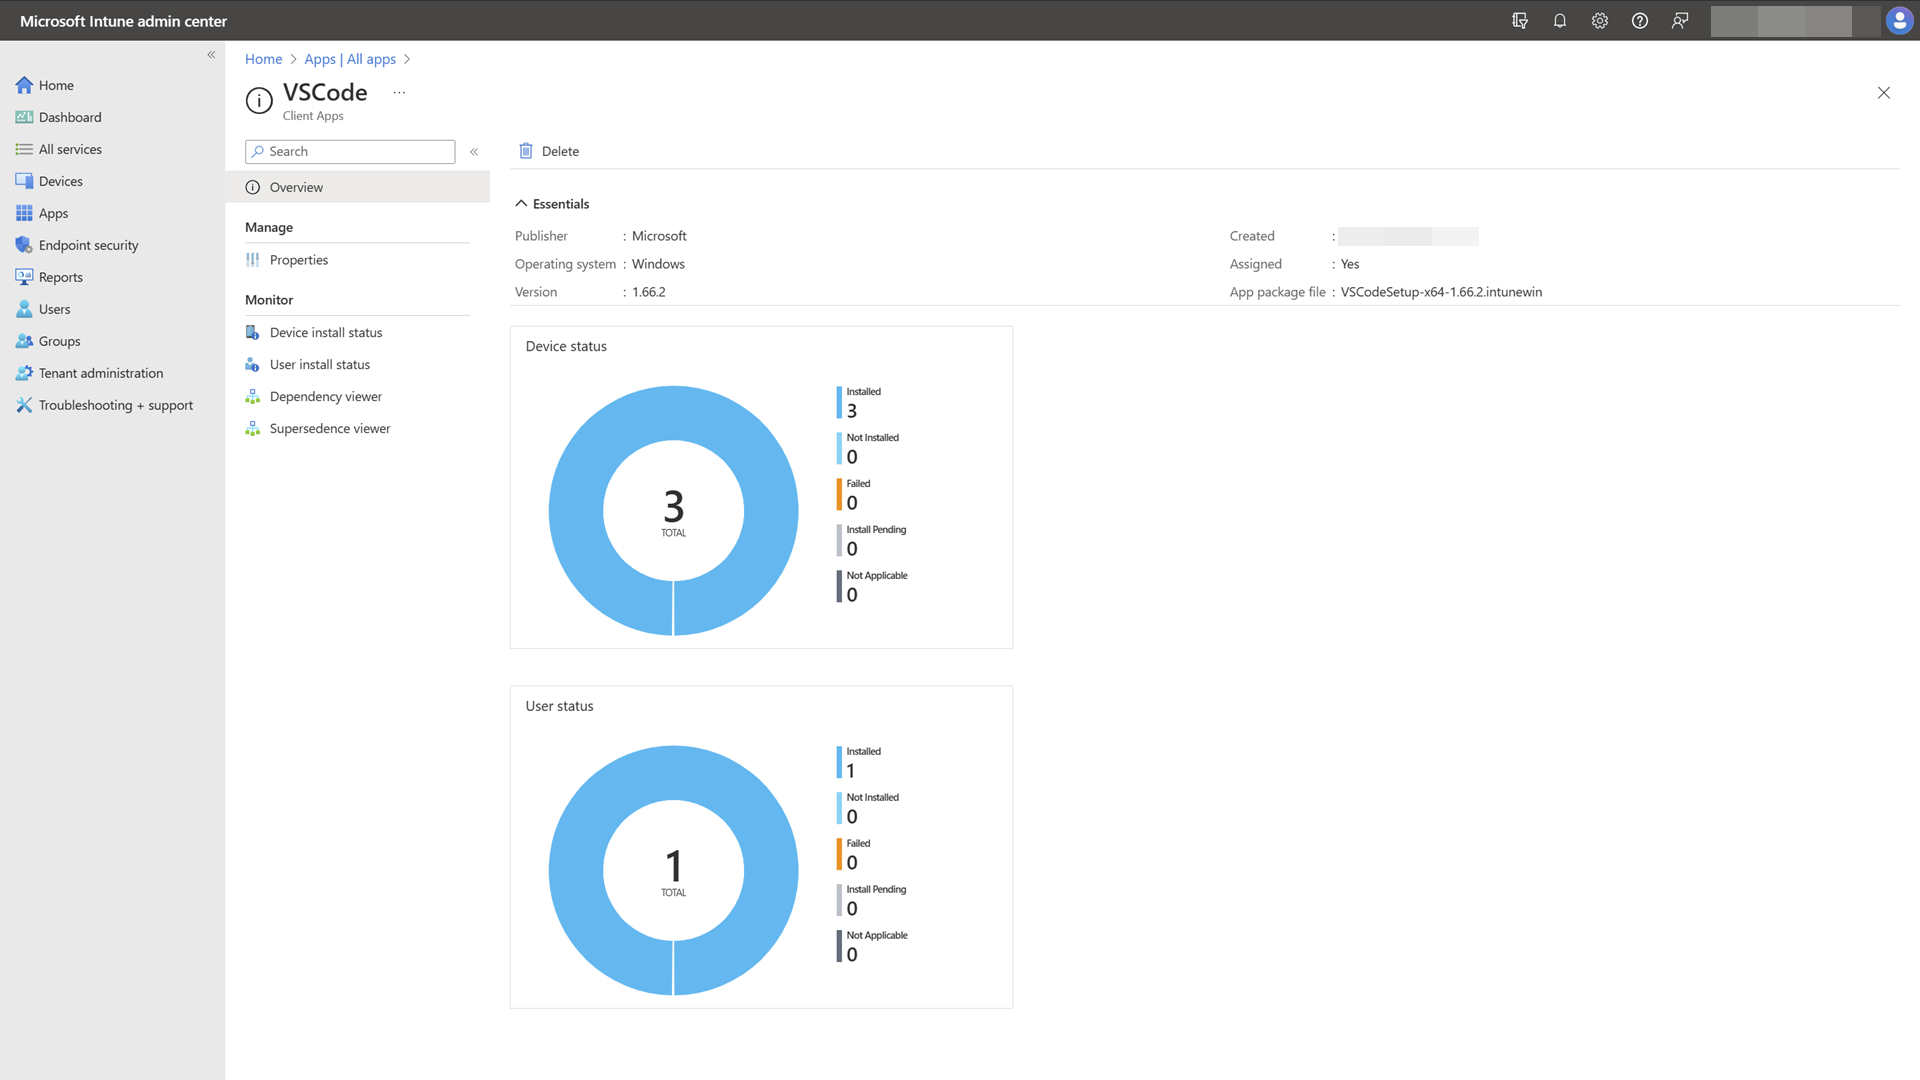Open Supersedence viewer

tap(329, 429)
